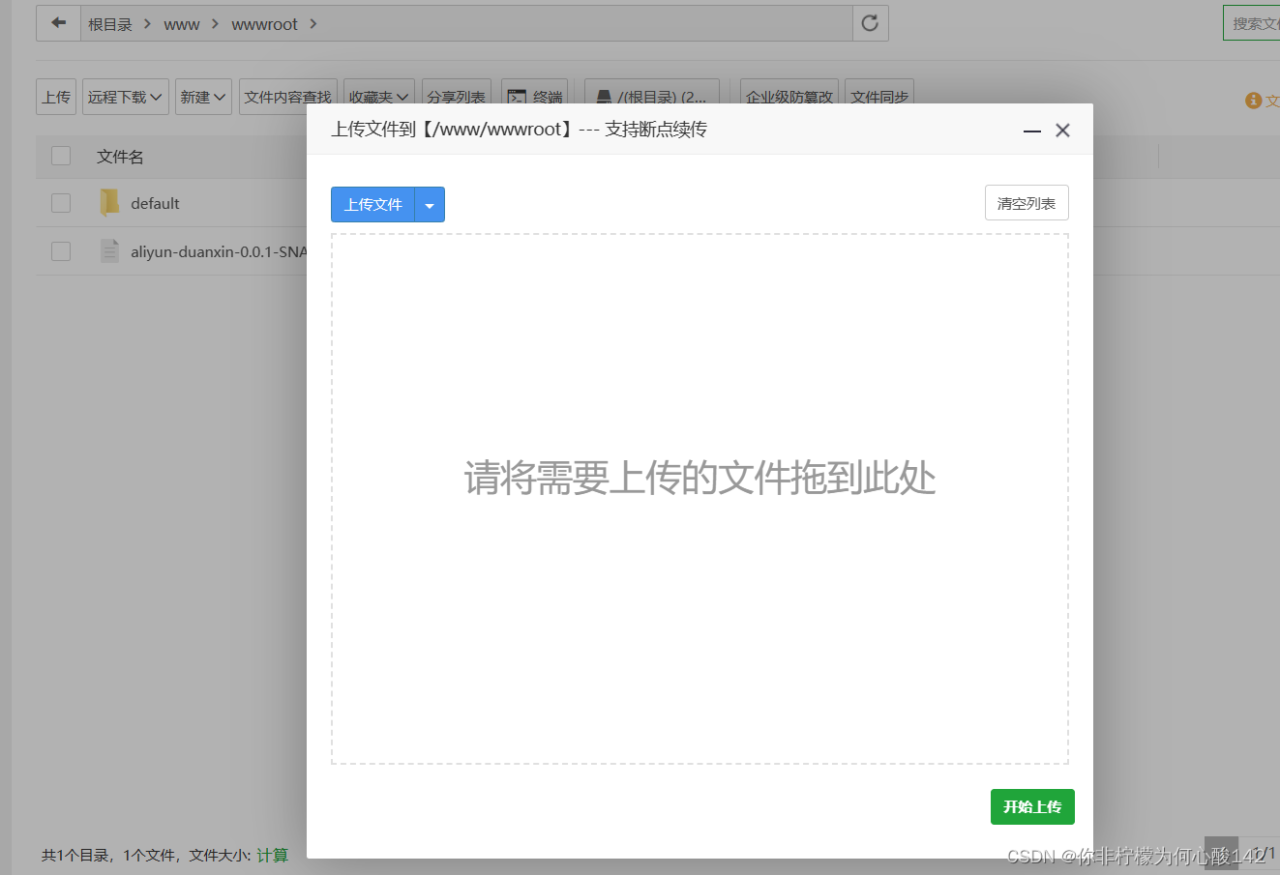
Task: Check the default folder row checkbox
Action: pos(60,202)
